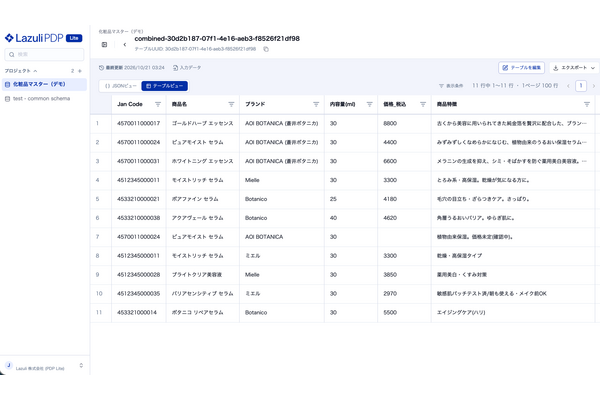Filter the 価格_税込 column
600x400 pixels.
[423, 104]
